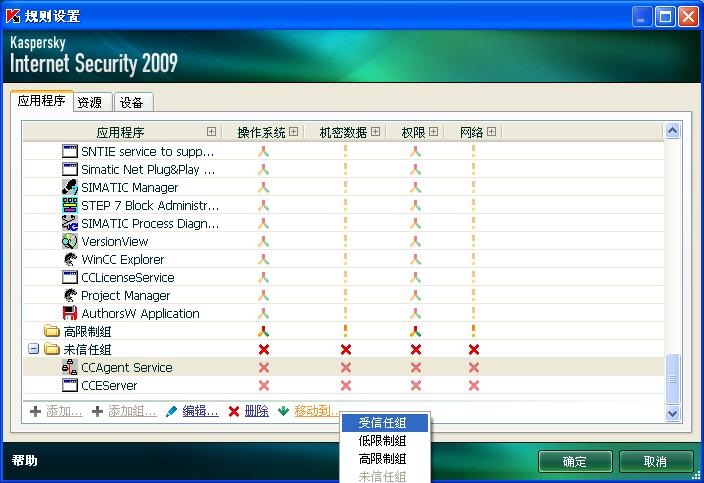The height and width of the screenshot is (483, 704).
Task: Confirm with the 确定 button
Action: click(x=575, y=461)
